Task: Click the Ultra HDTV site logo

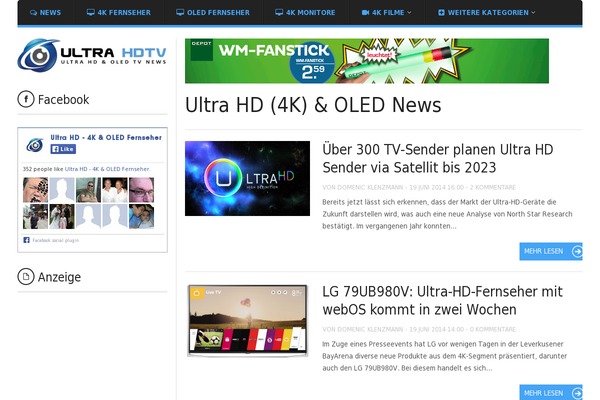Action: tap(92, 56)
